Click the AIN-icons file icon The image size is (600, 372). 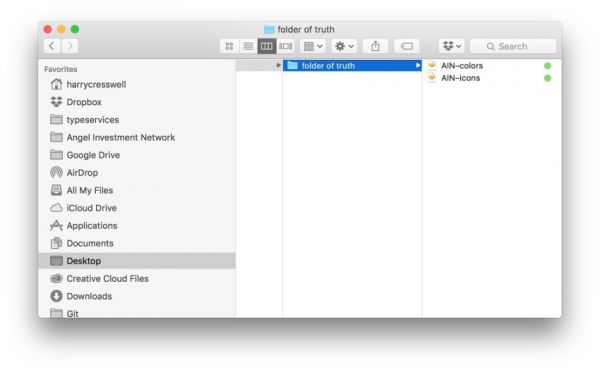pyautogui.click(x=432, y=78)
